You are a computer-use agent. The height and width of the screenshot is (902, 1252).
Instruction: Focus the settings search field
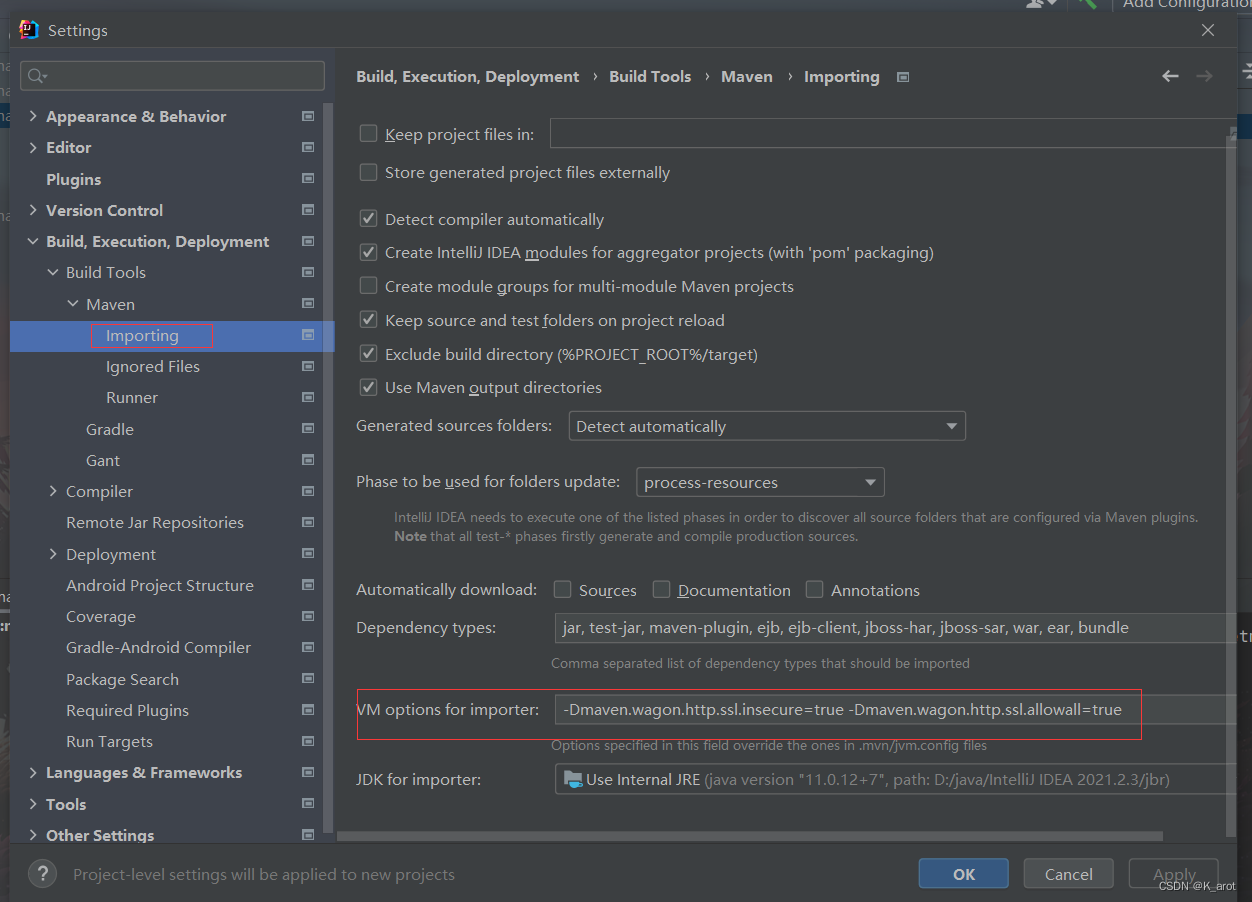pos(173,76)
